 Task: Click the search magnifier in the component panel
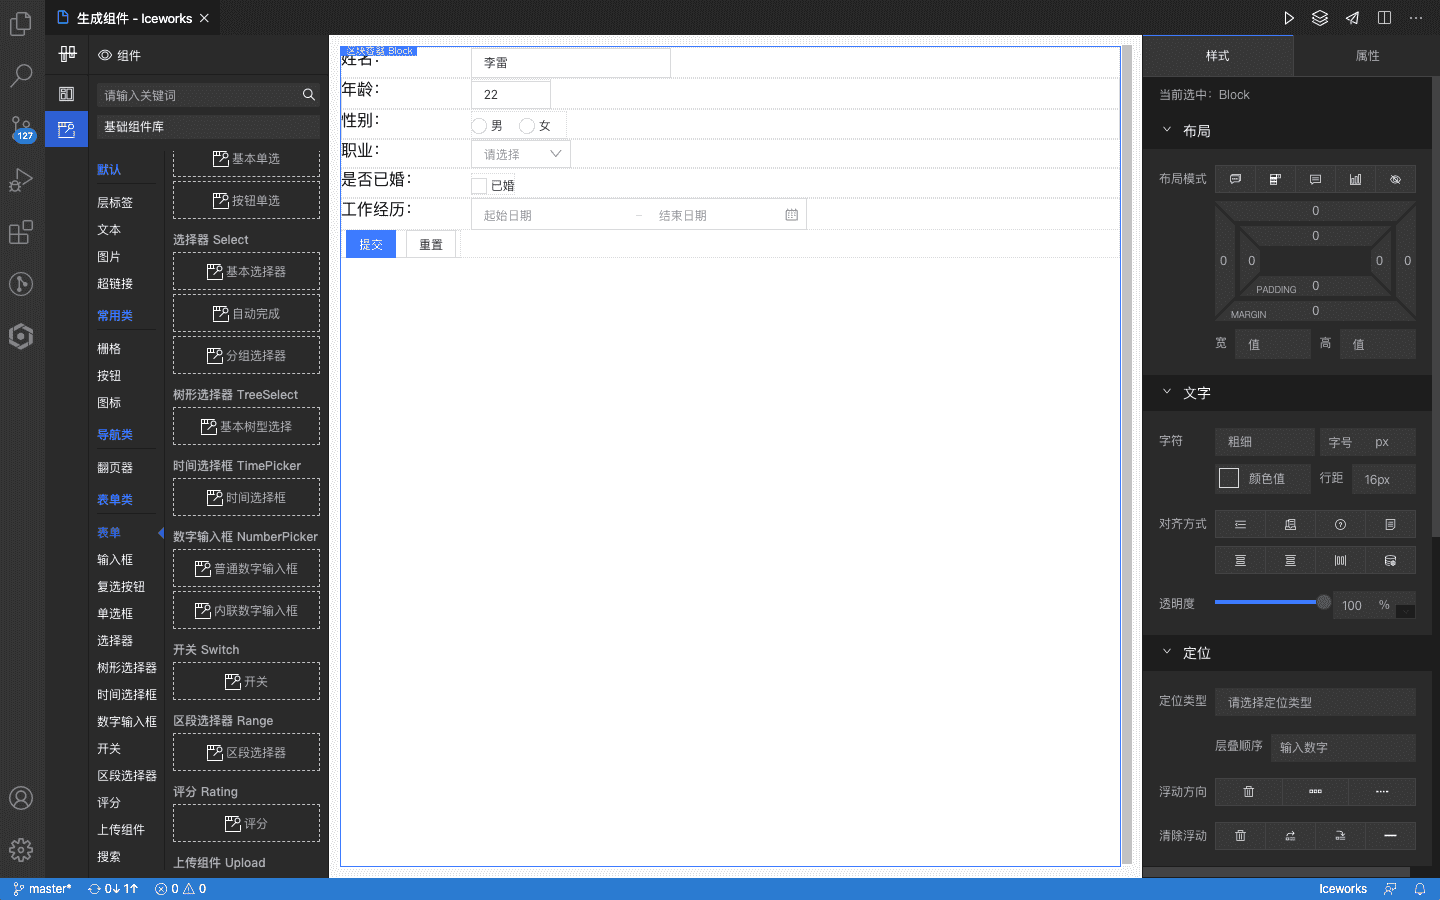(308, 93)
